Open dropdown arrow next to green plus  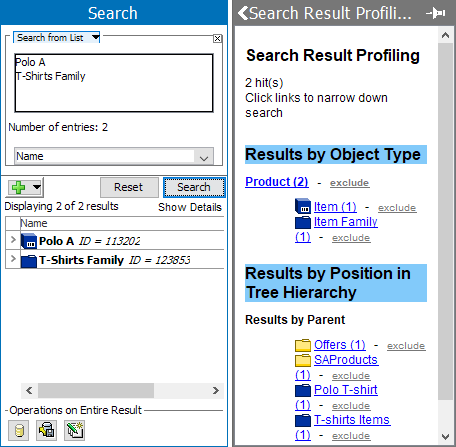tap(37, 187)
